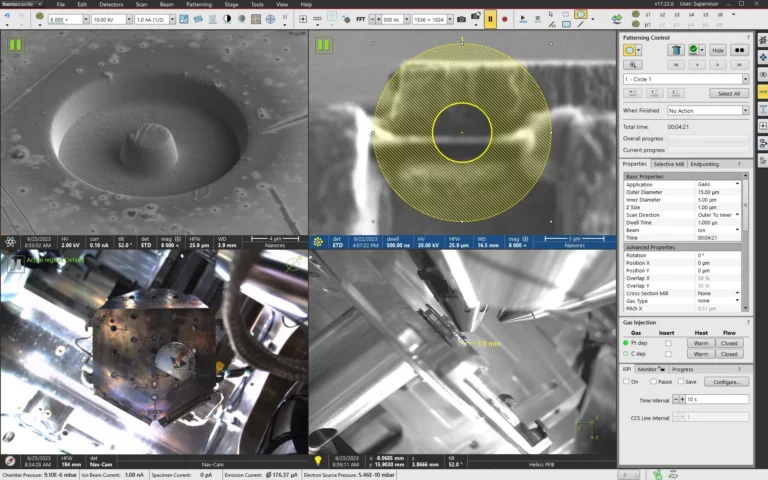Open the Patterning menu

pyautogui.click(x=198, y=4)
